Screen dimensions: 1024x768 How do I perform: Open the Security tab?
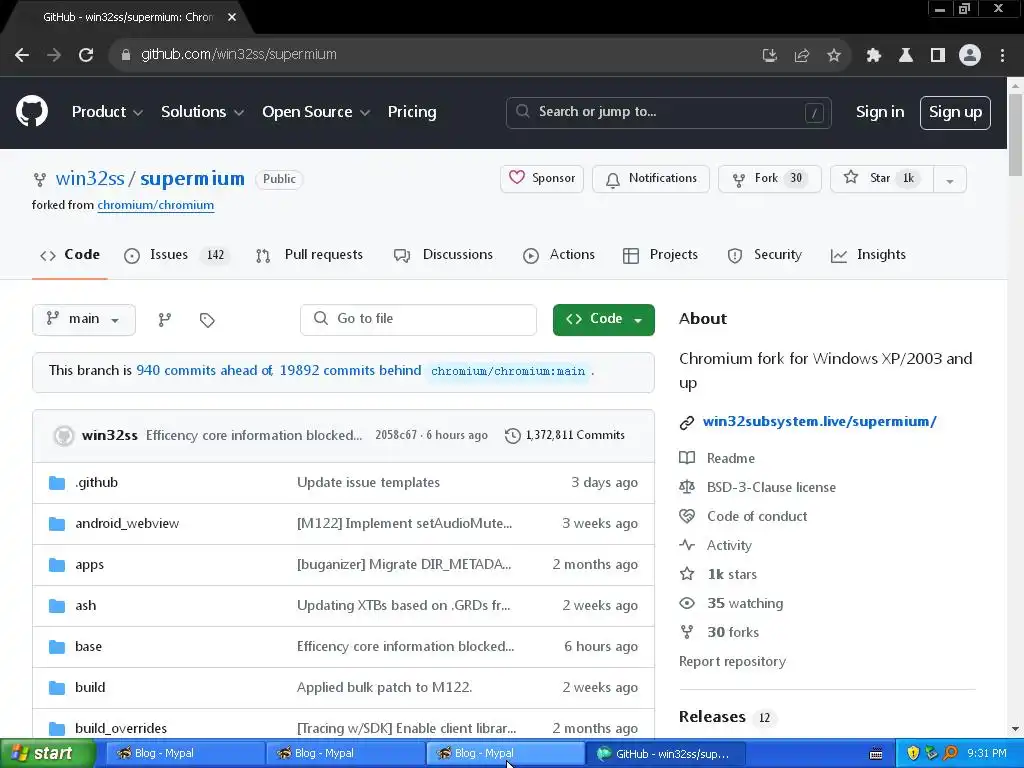[764, 255]
